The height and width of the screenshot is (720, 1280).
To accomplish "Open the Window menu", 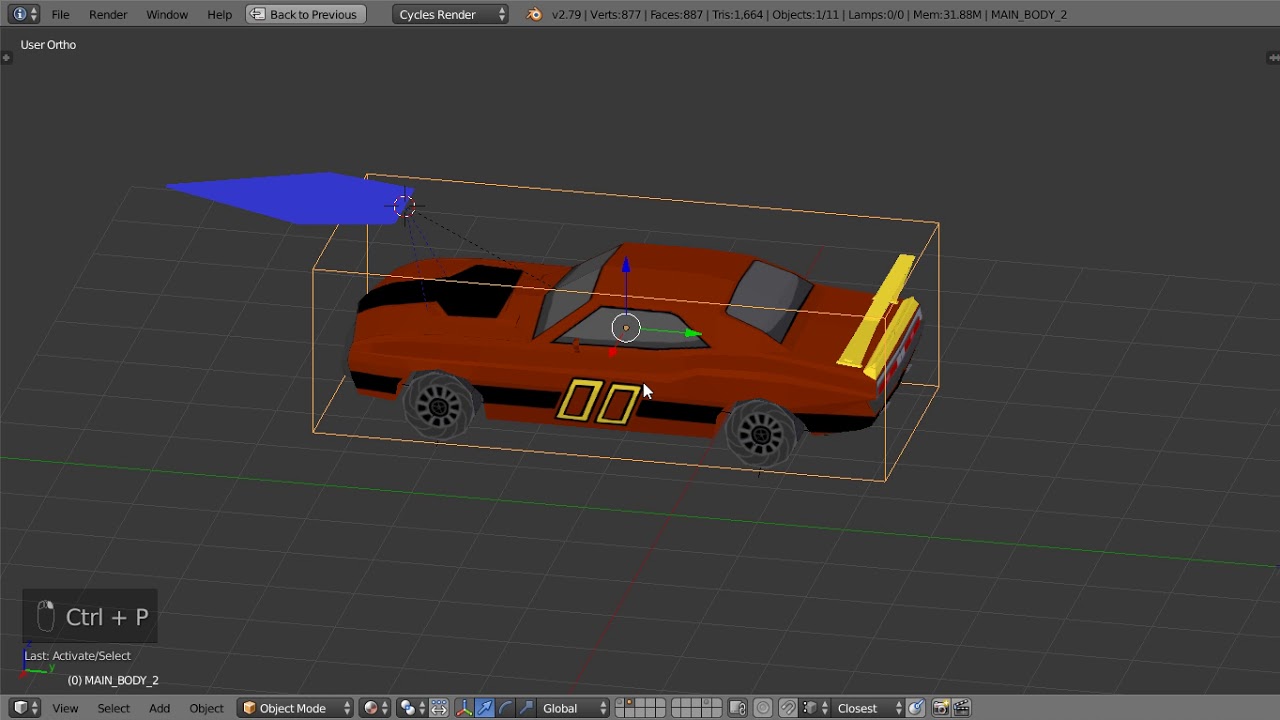I will click(167, 14).
